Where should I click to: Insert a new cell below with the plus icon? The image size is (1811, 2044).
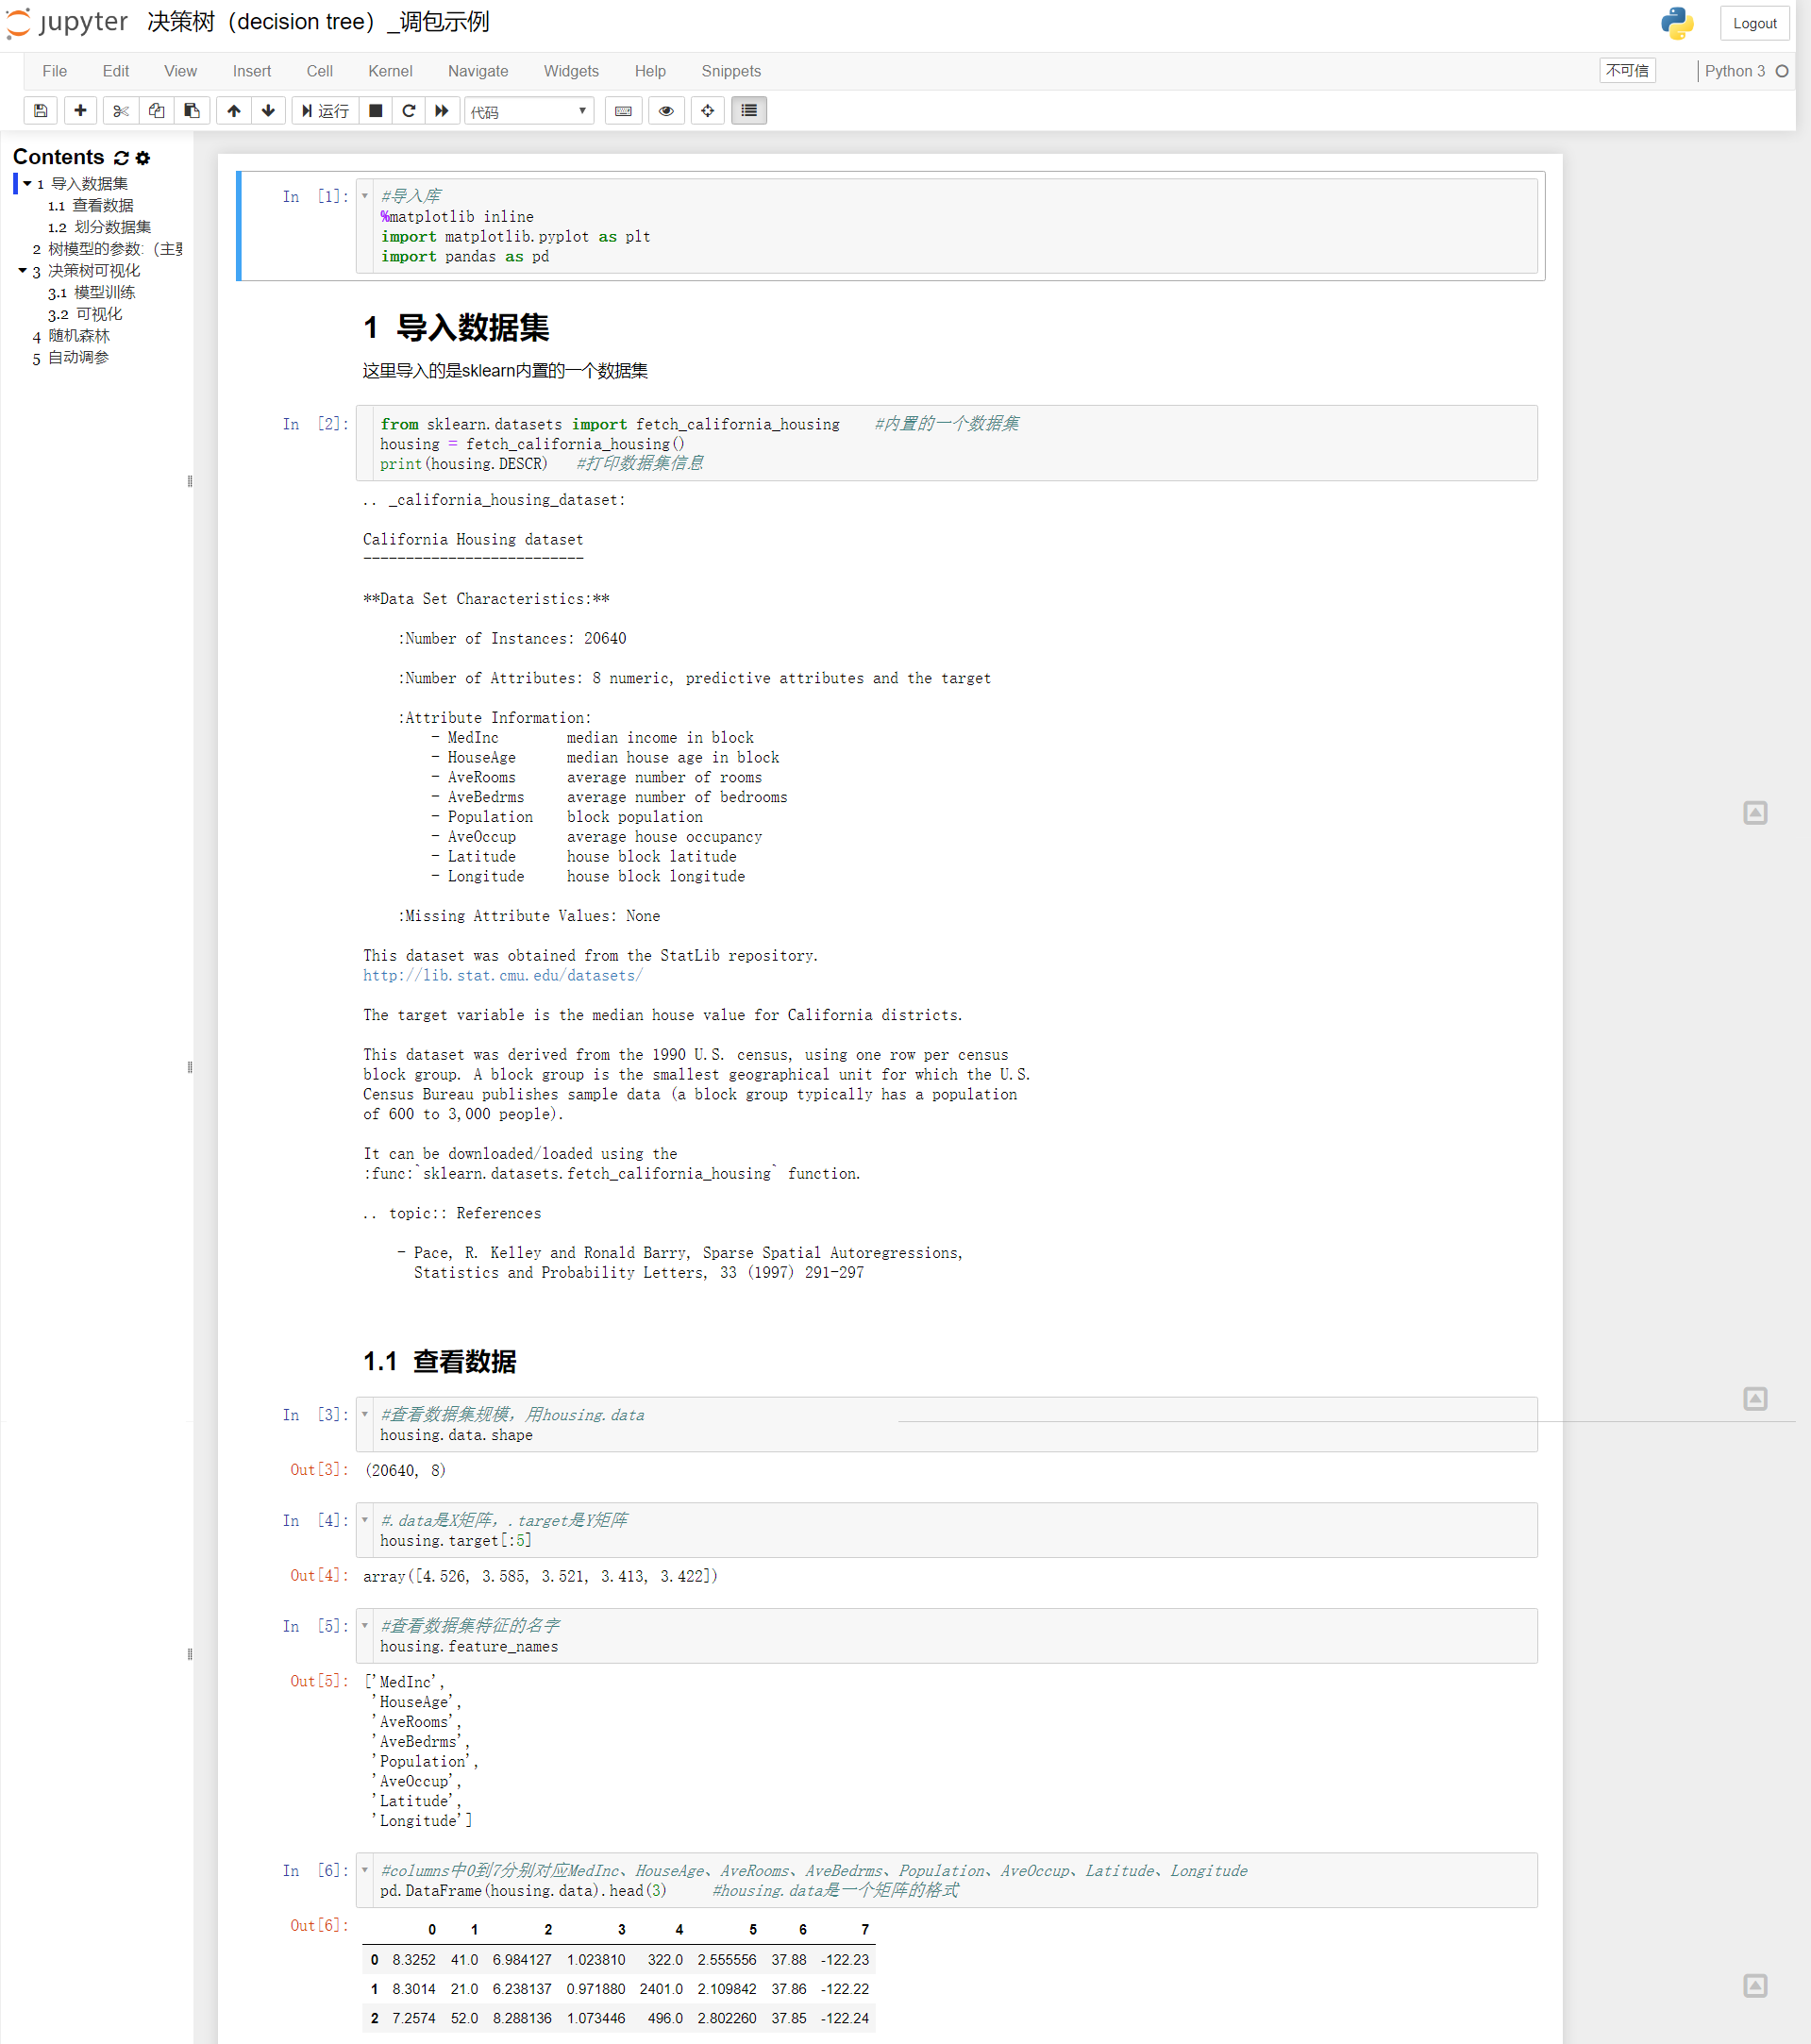80,111
